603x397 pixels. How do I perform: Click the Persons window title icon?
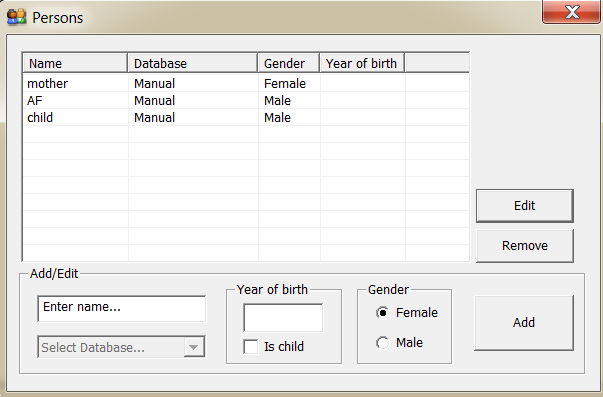(x=17, y=17)
